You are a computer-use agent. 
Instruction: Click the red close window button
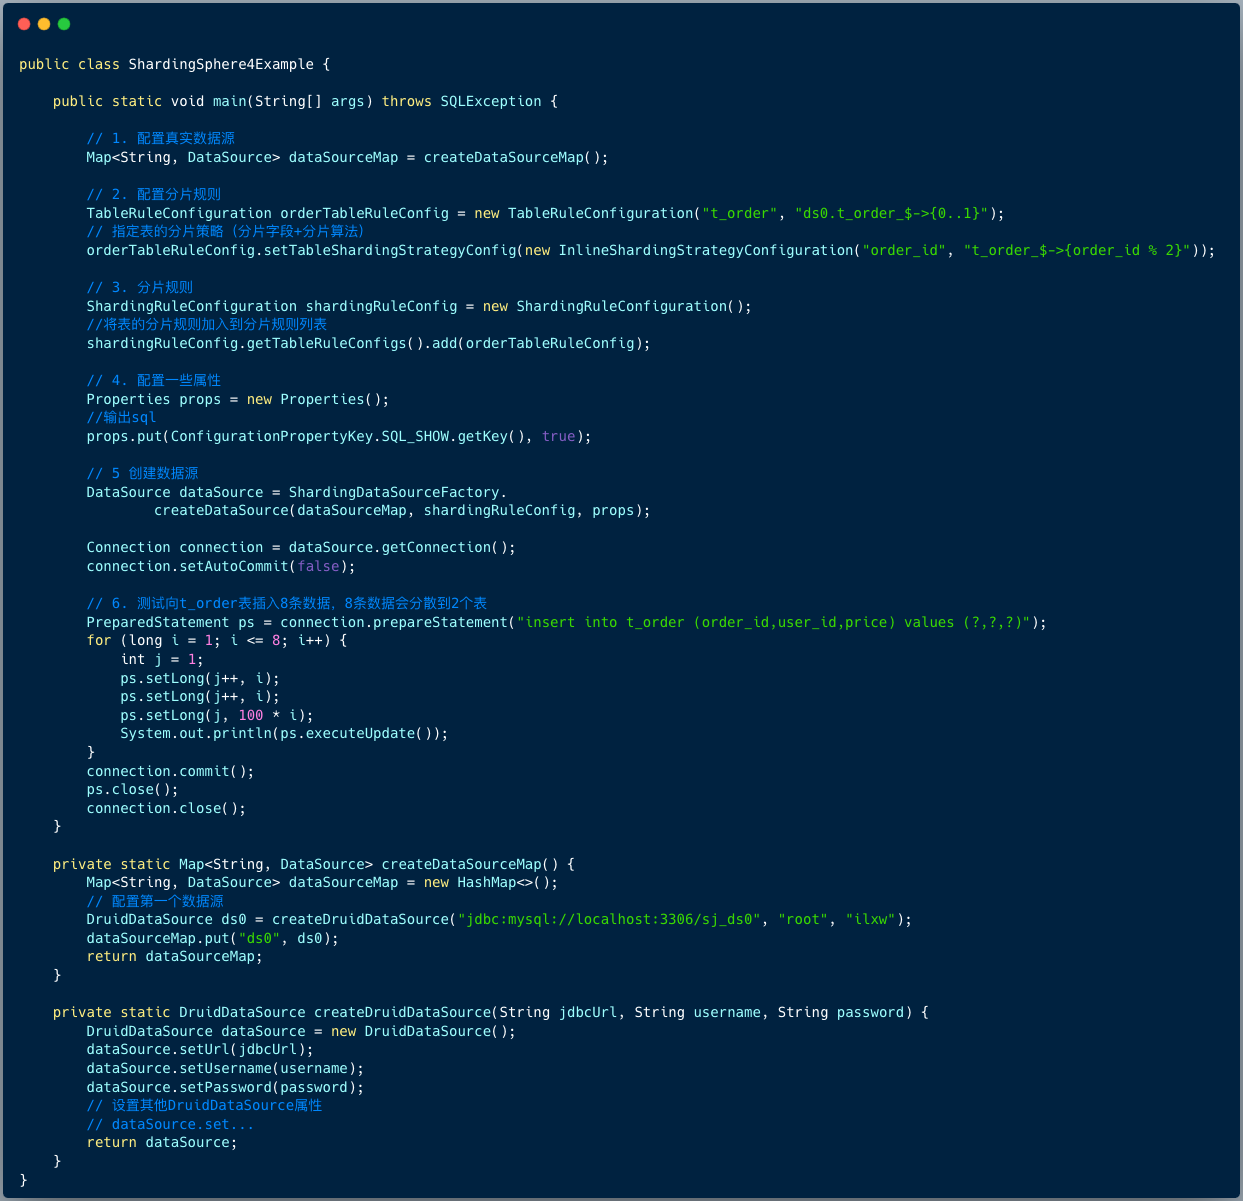tap(24, 24)
